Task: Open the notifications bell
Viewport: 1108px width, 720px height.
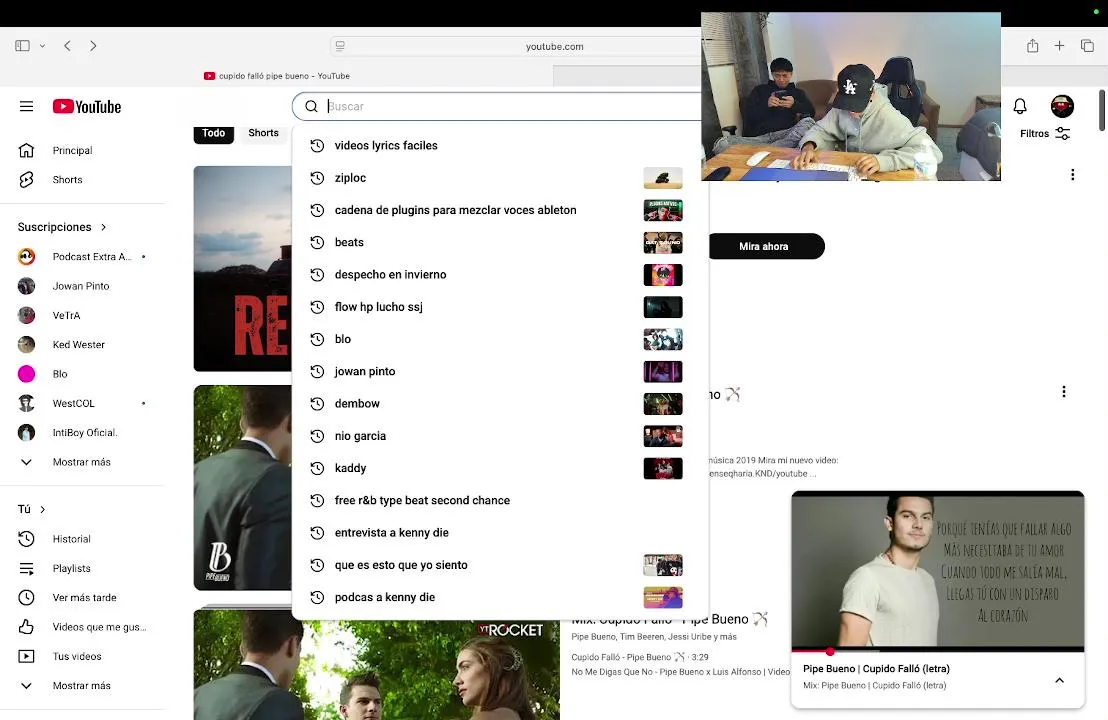Action: click(1020, 106)
